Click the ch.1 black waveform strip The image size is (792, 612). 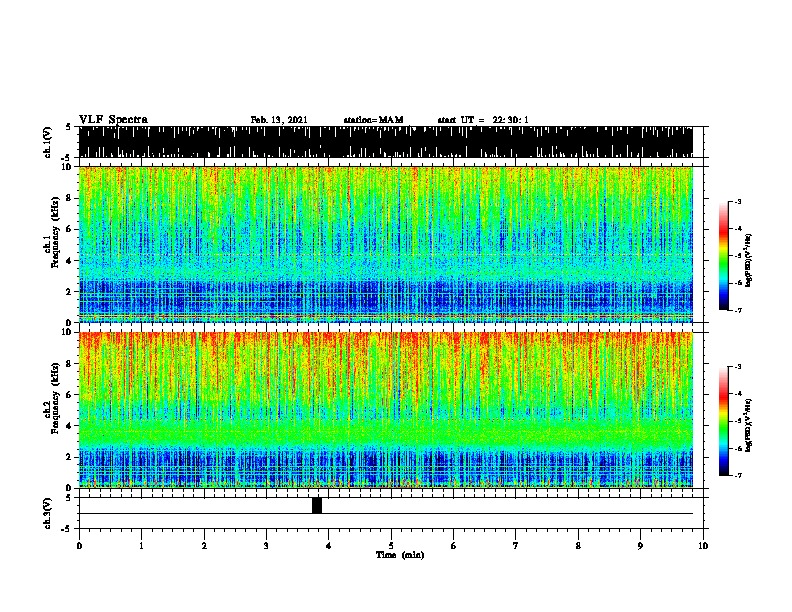(x=386, y=142)
